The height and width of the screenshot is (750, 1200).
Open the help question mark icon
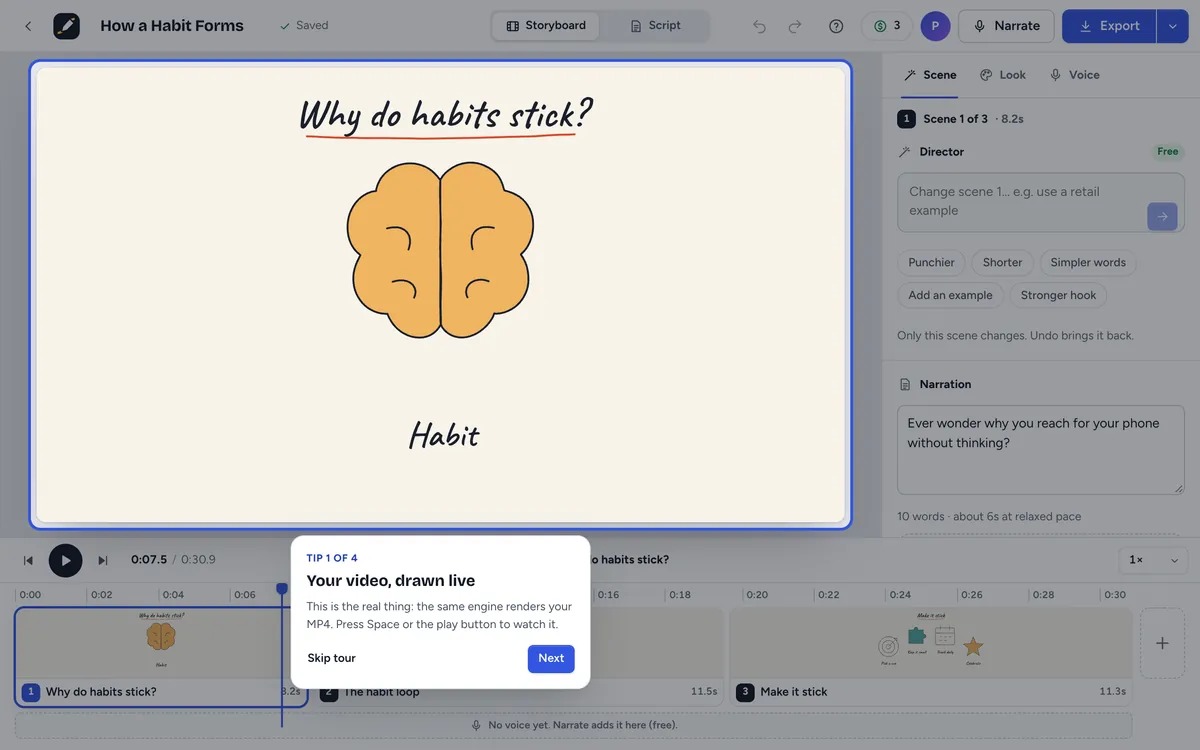coord(836,26)
